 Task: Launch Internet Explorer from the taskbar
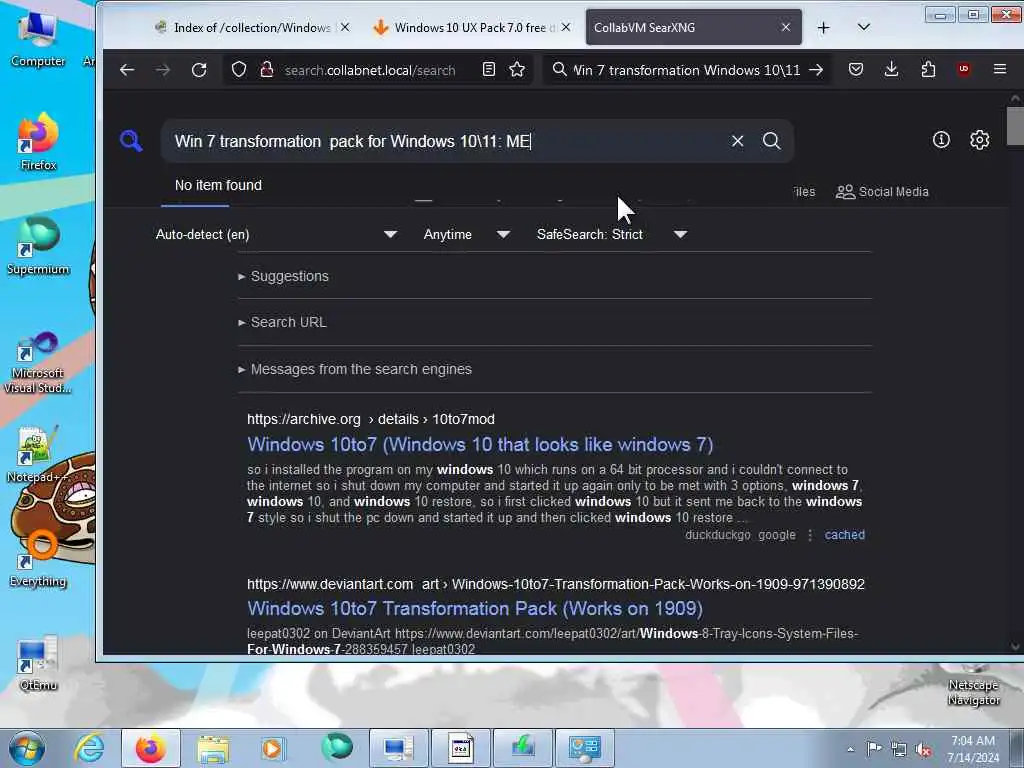[89, 748]
